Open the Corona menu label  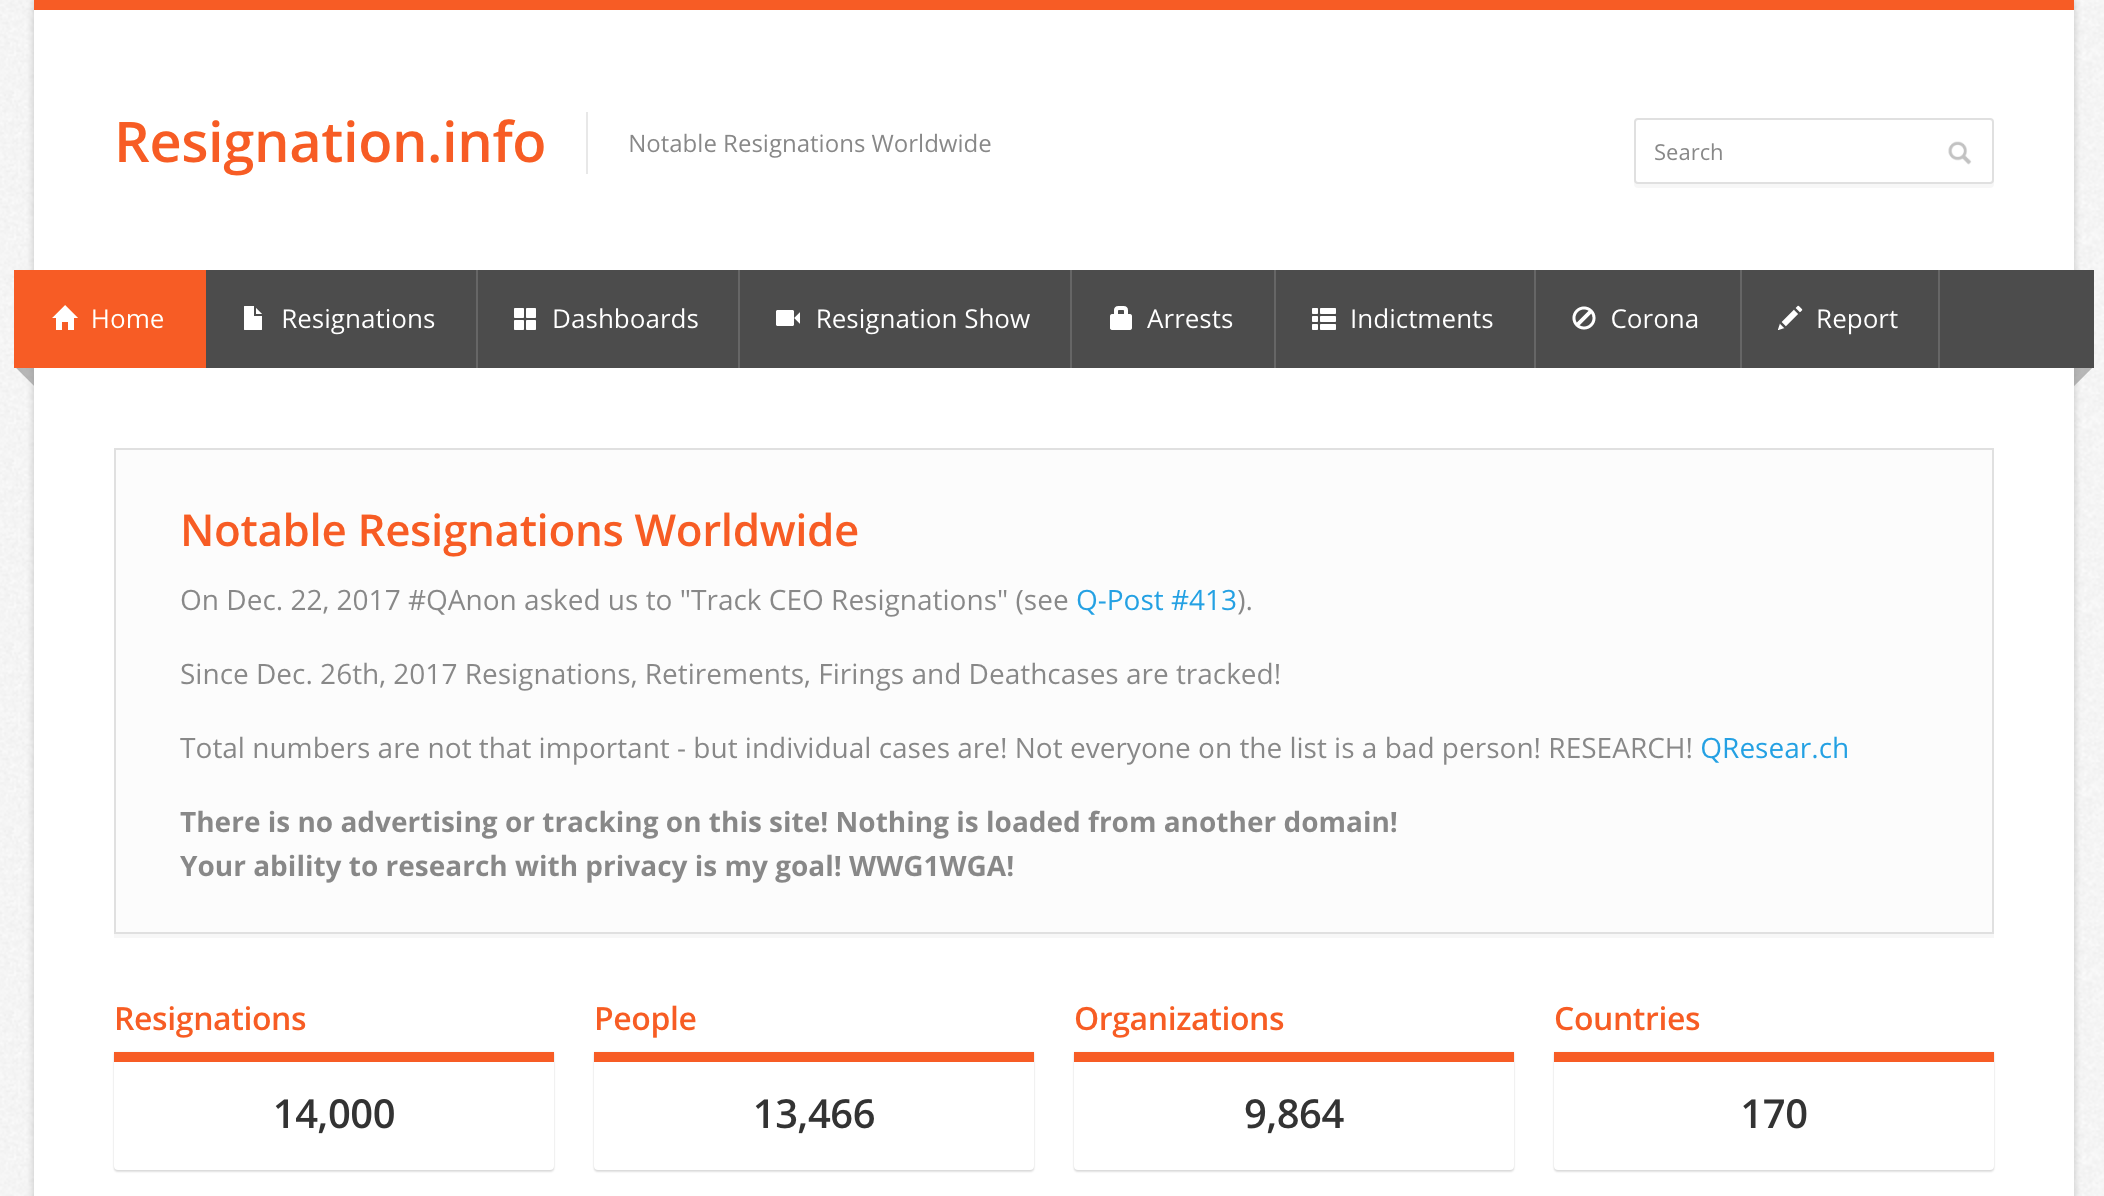1654,319
